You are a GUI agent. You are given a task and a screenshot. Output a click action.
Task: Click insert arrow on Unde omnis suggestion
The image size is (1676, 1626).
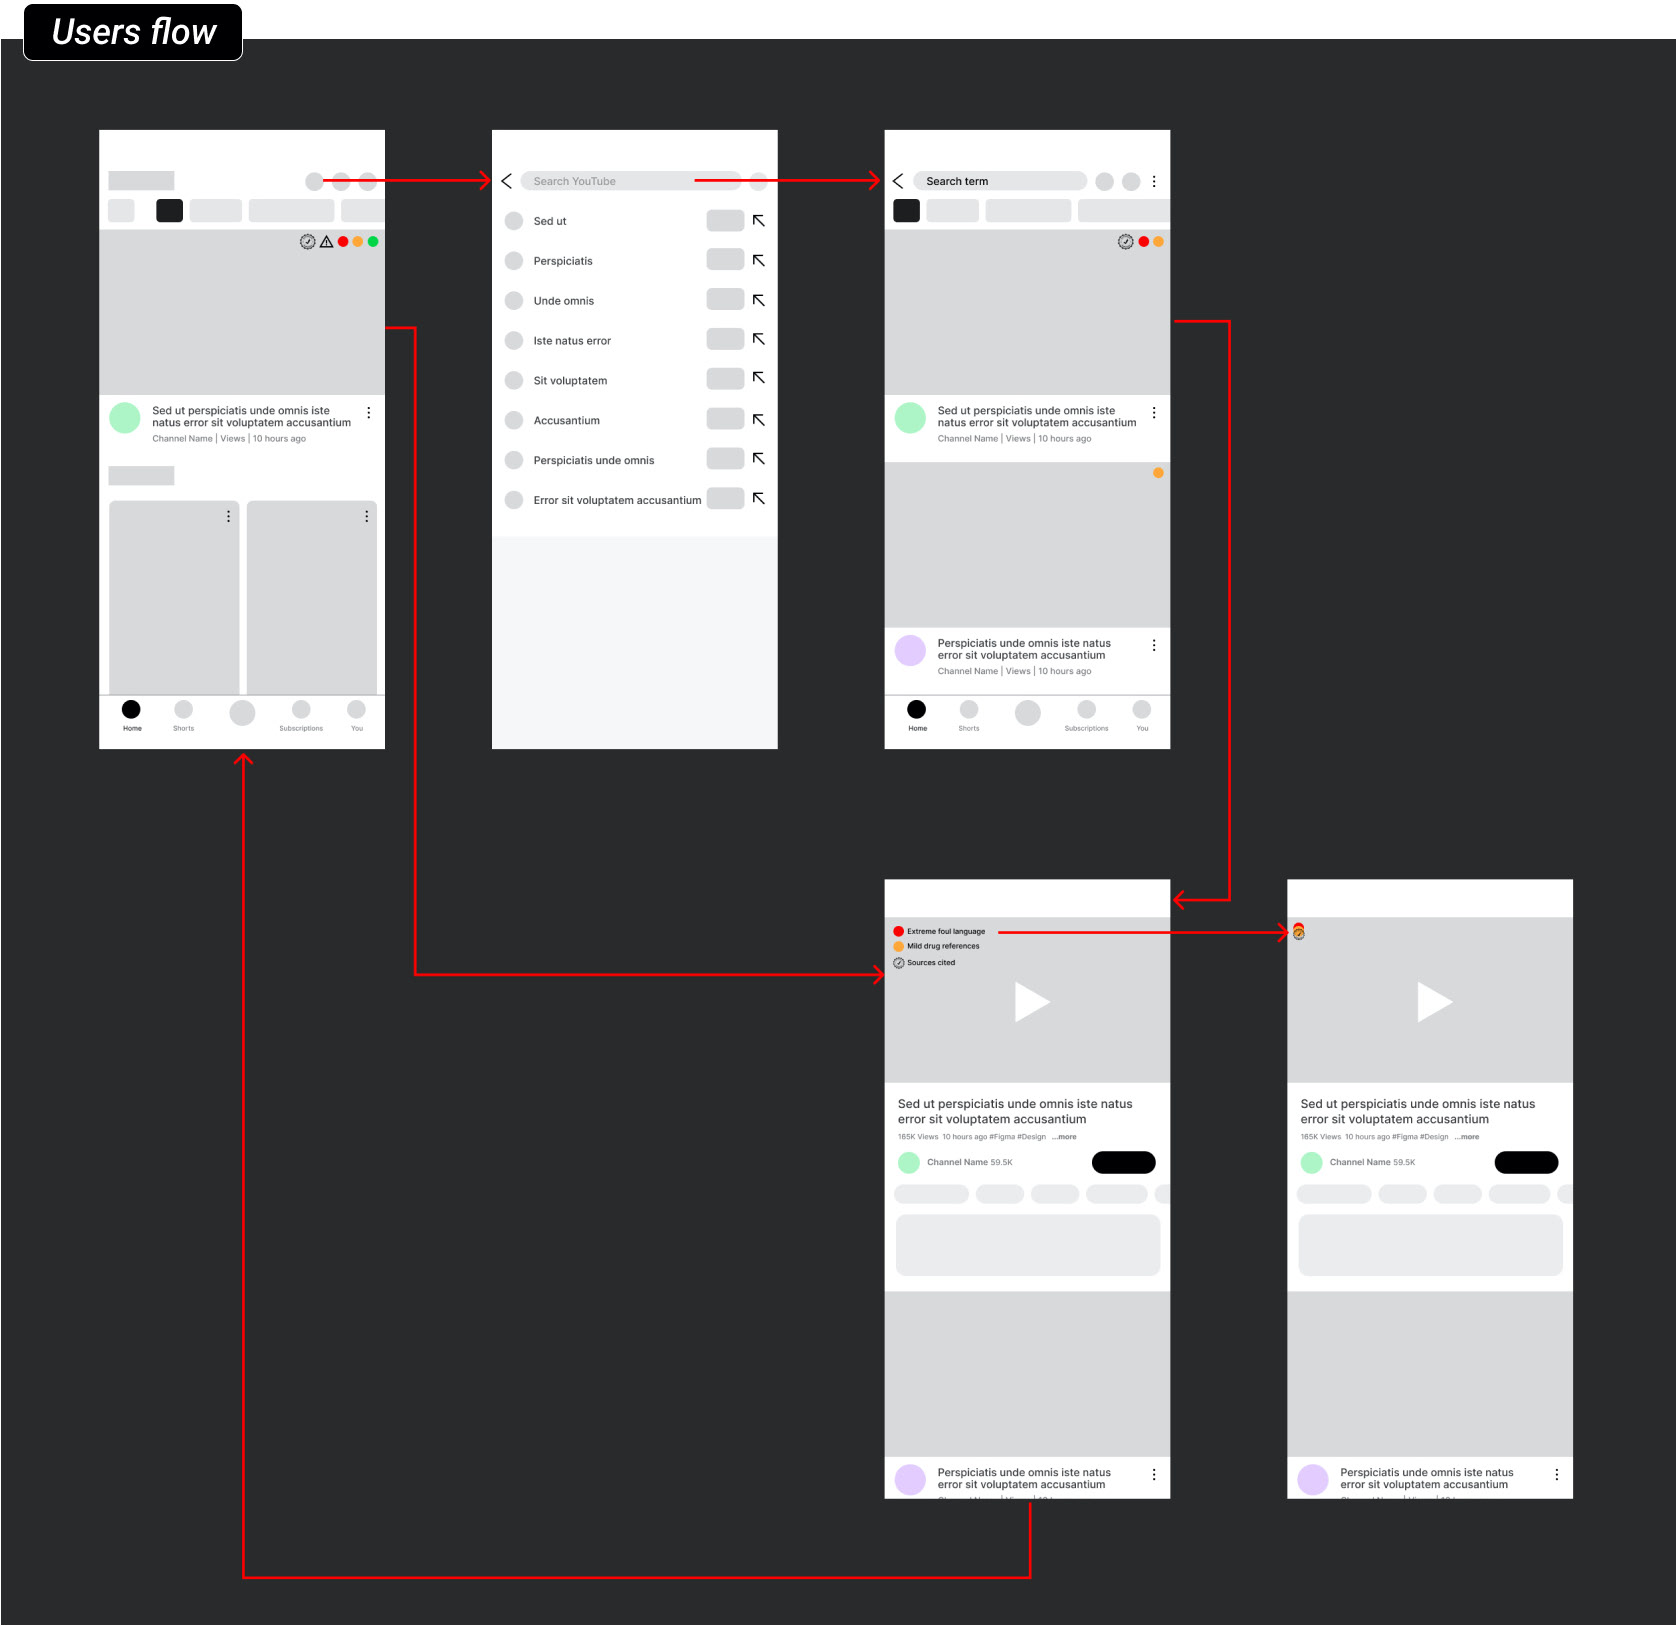point(759,300)
